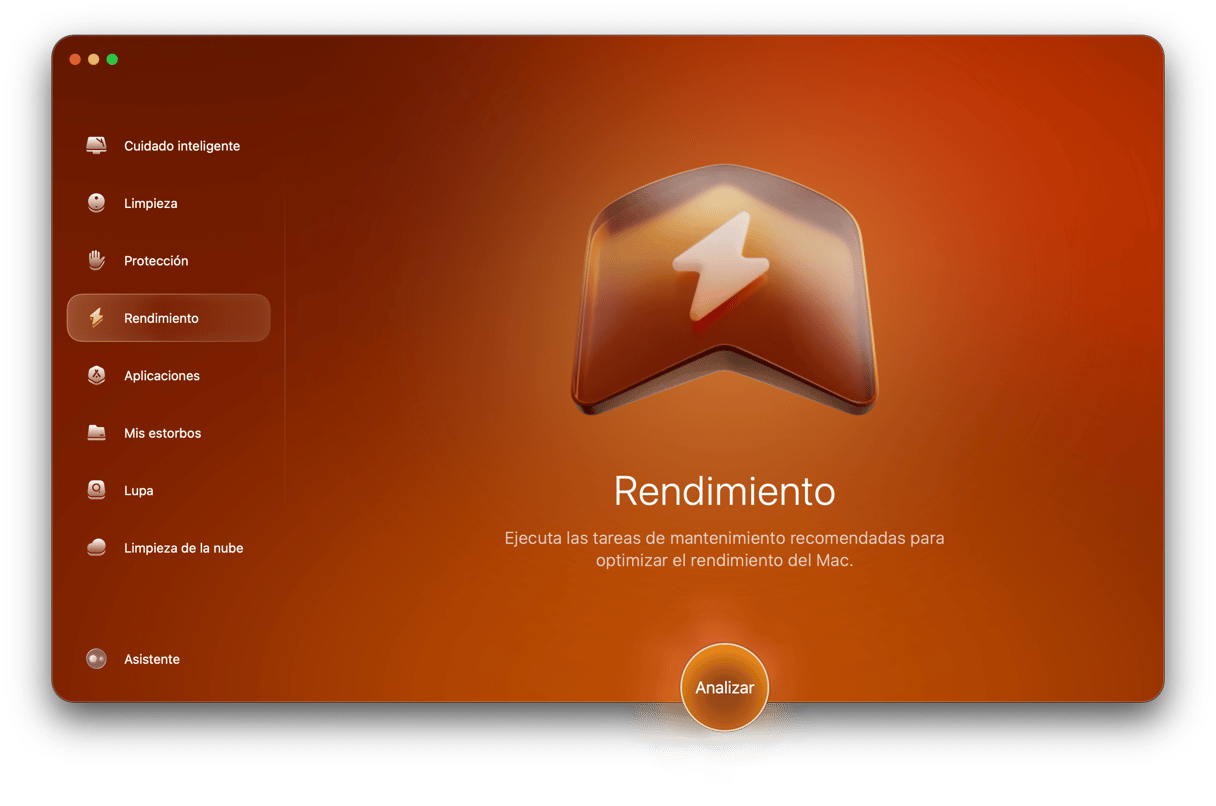Minimize the window with the yellow button
The width and height of the screenshot is (1216, 806).
pos(94,60)
